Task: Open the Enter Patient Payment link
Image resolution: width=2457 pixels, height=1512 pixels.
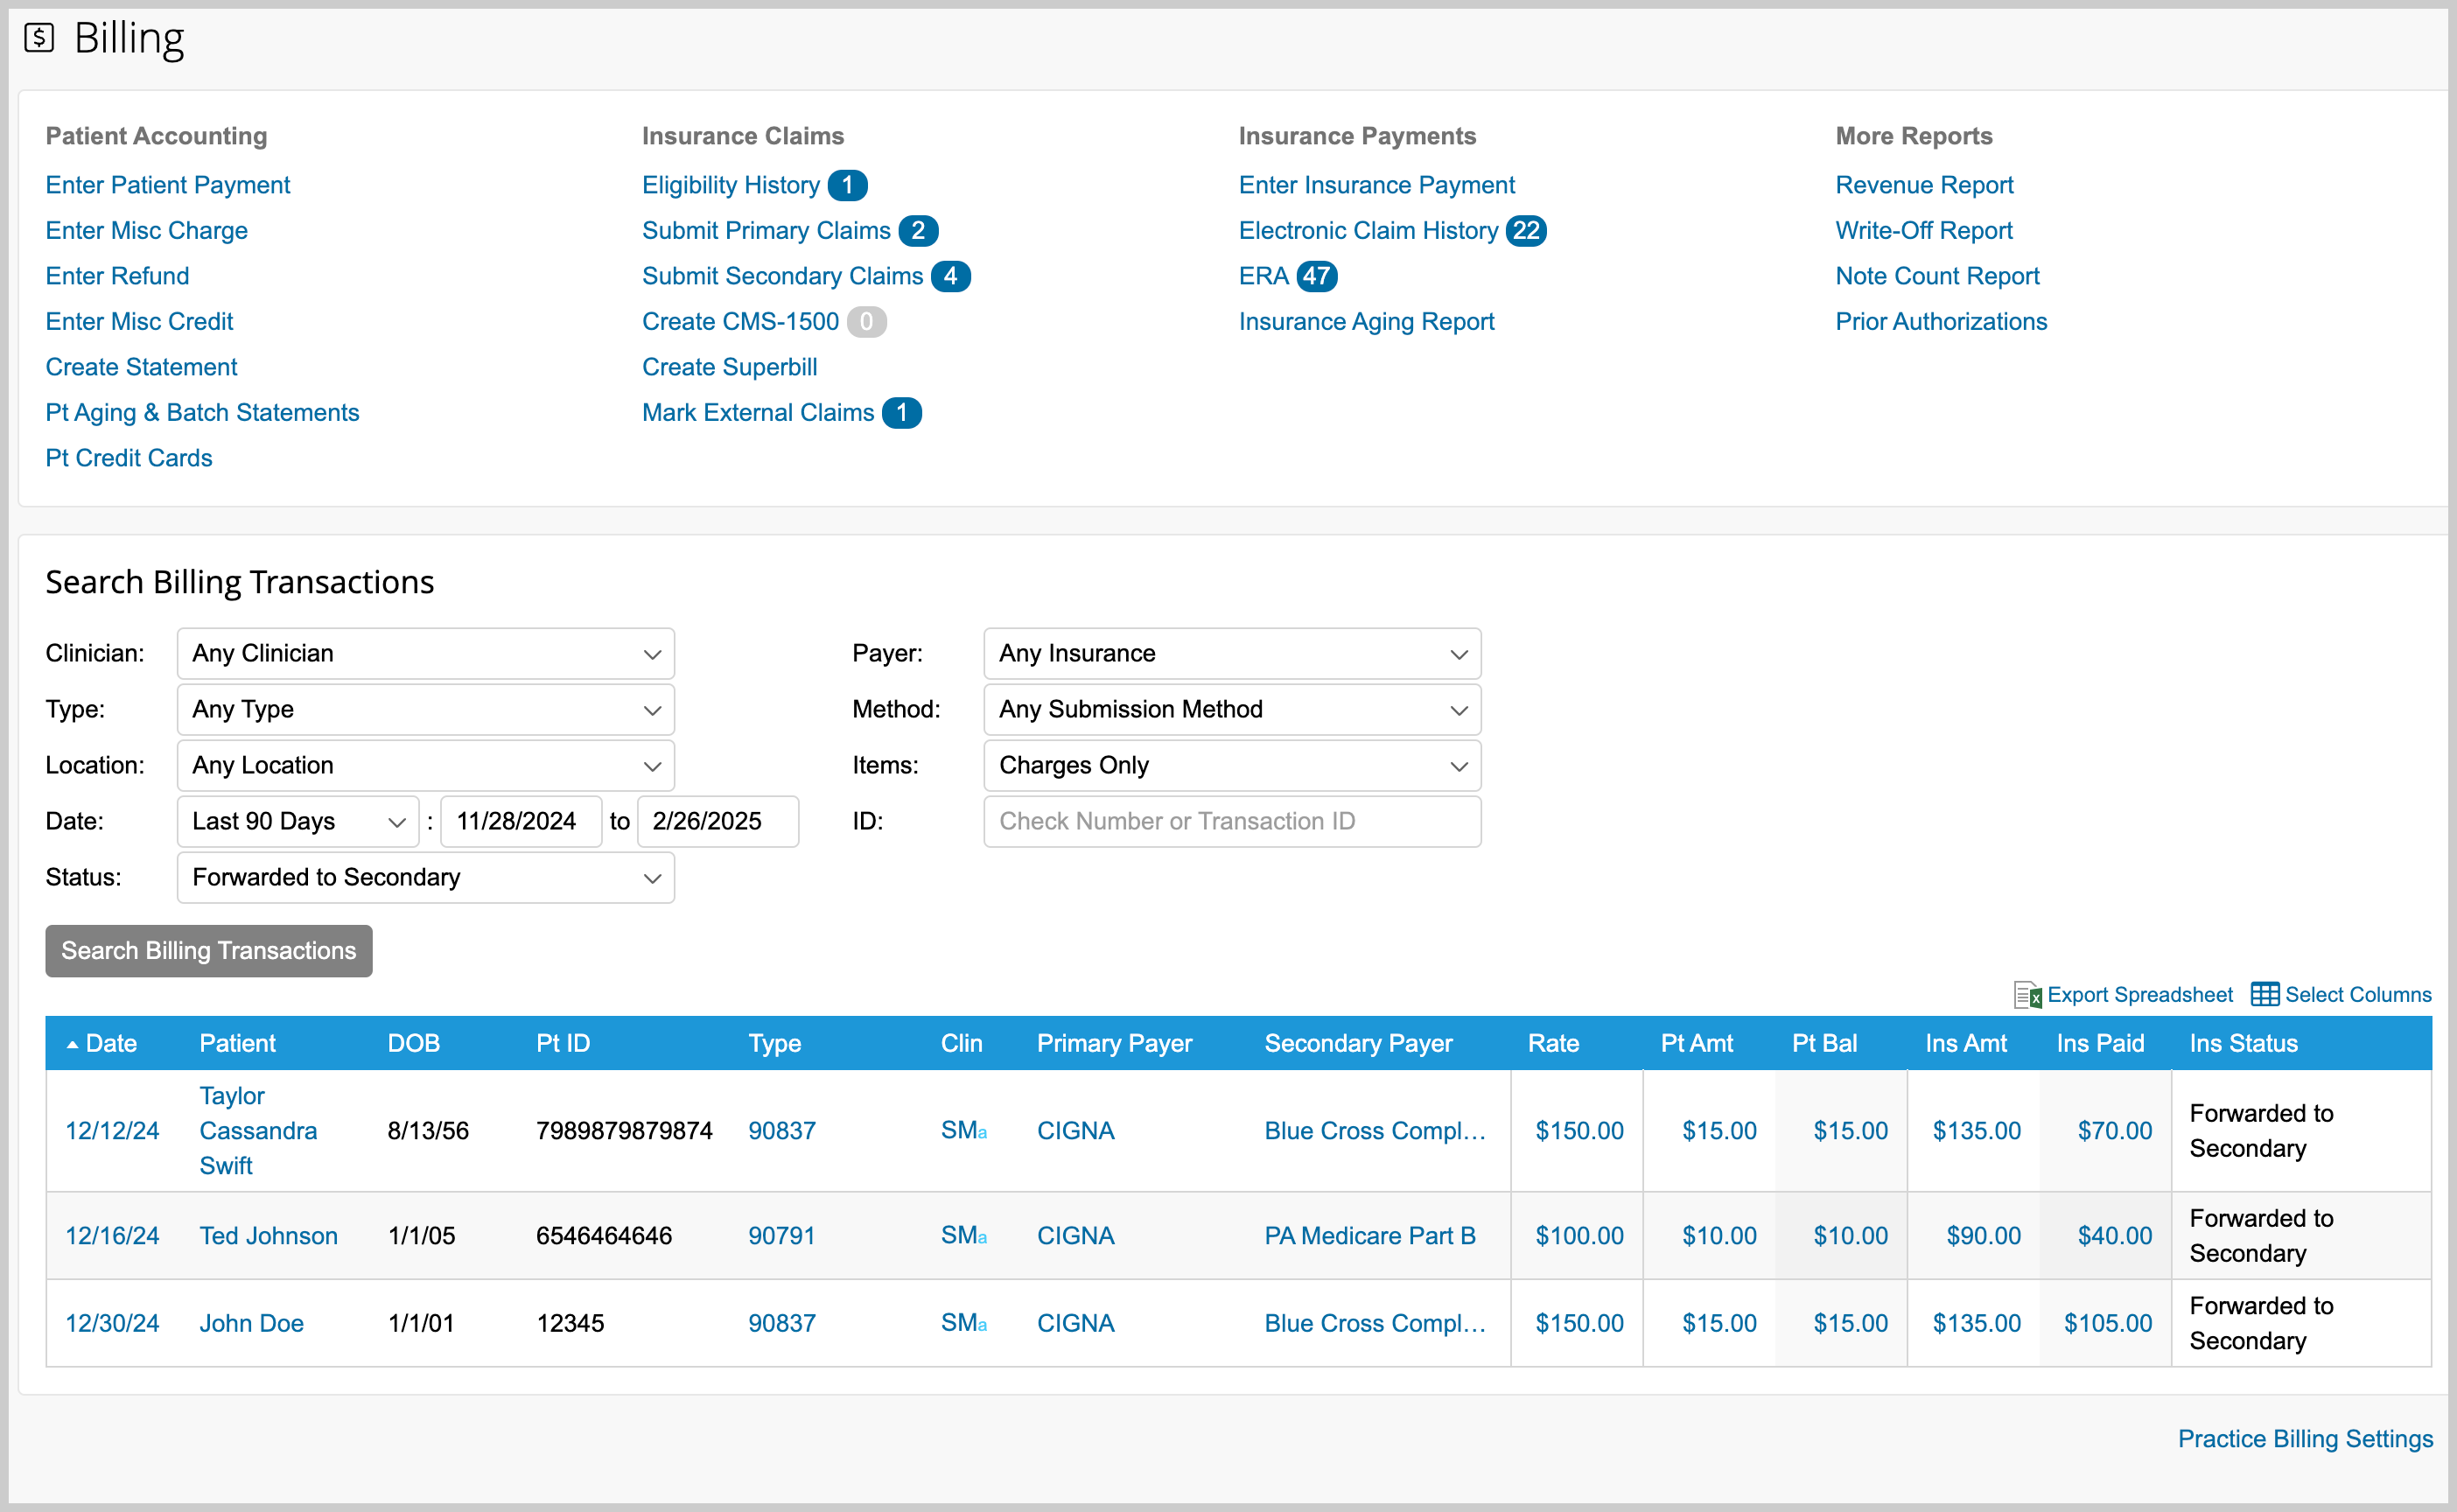Action: (167, 185)
